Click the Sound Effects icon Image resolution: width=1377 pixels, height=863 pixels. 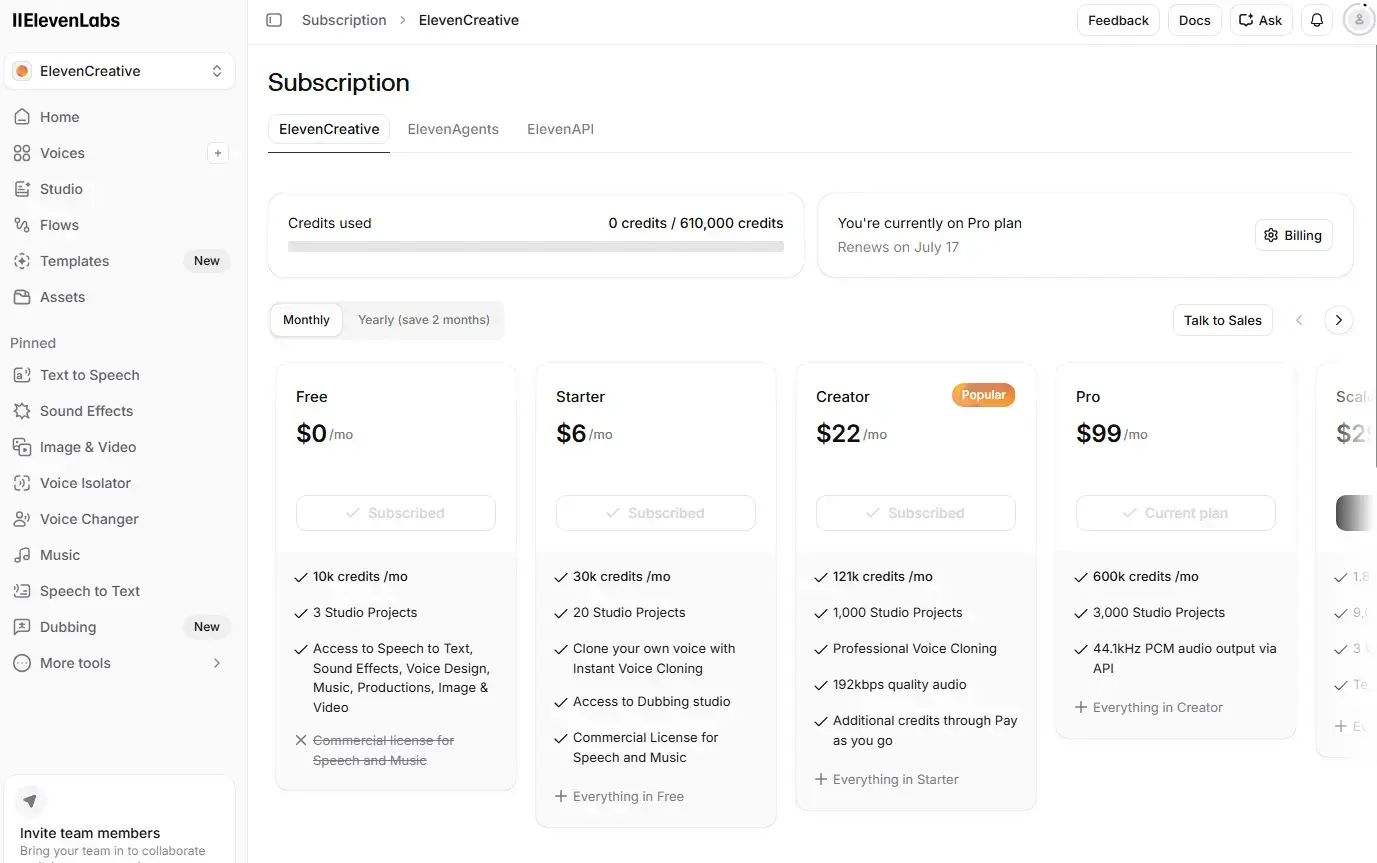(21, 411)
